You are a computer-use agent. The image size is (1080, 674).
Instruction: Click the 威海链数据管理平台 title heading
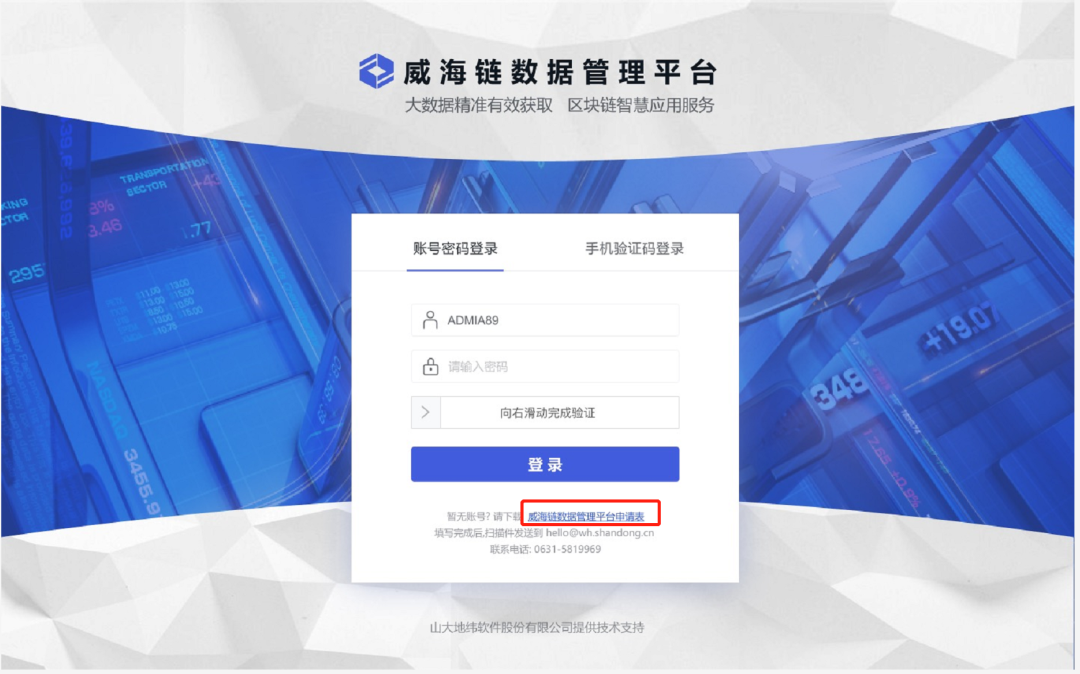point(560,72)
